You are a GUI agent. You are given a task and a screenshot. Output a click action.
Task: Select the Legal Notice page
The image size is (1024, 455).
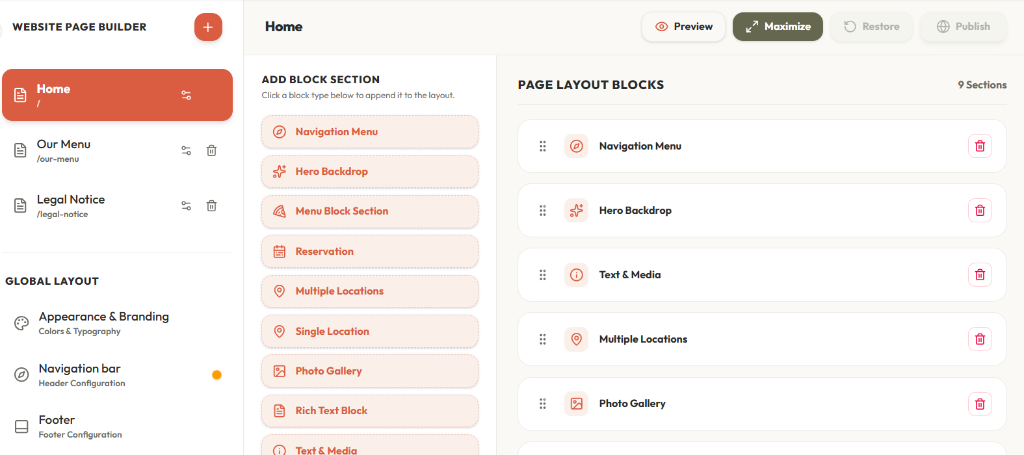(118, 206)
